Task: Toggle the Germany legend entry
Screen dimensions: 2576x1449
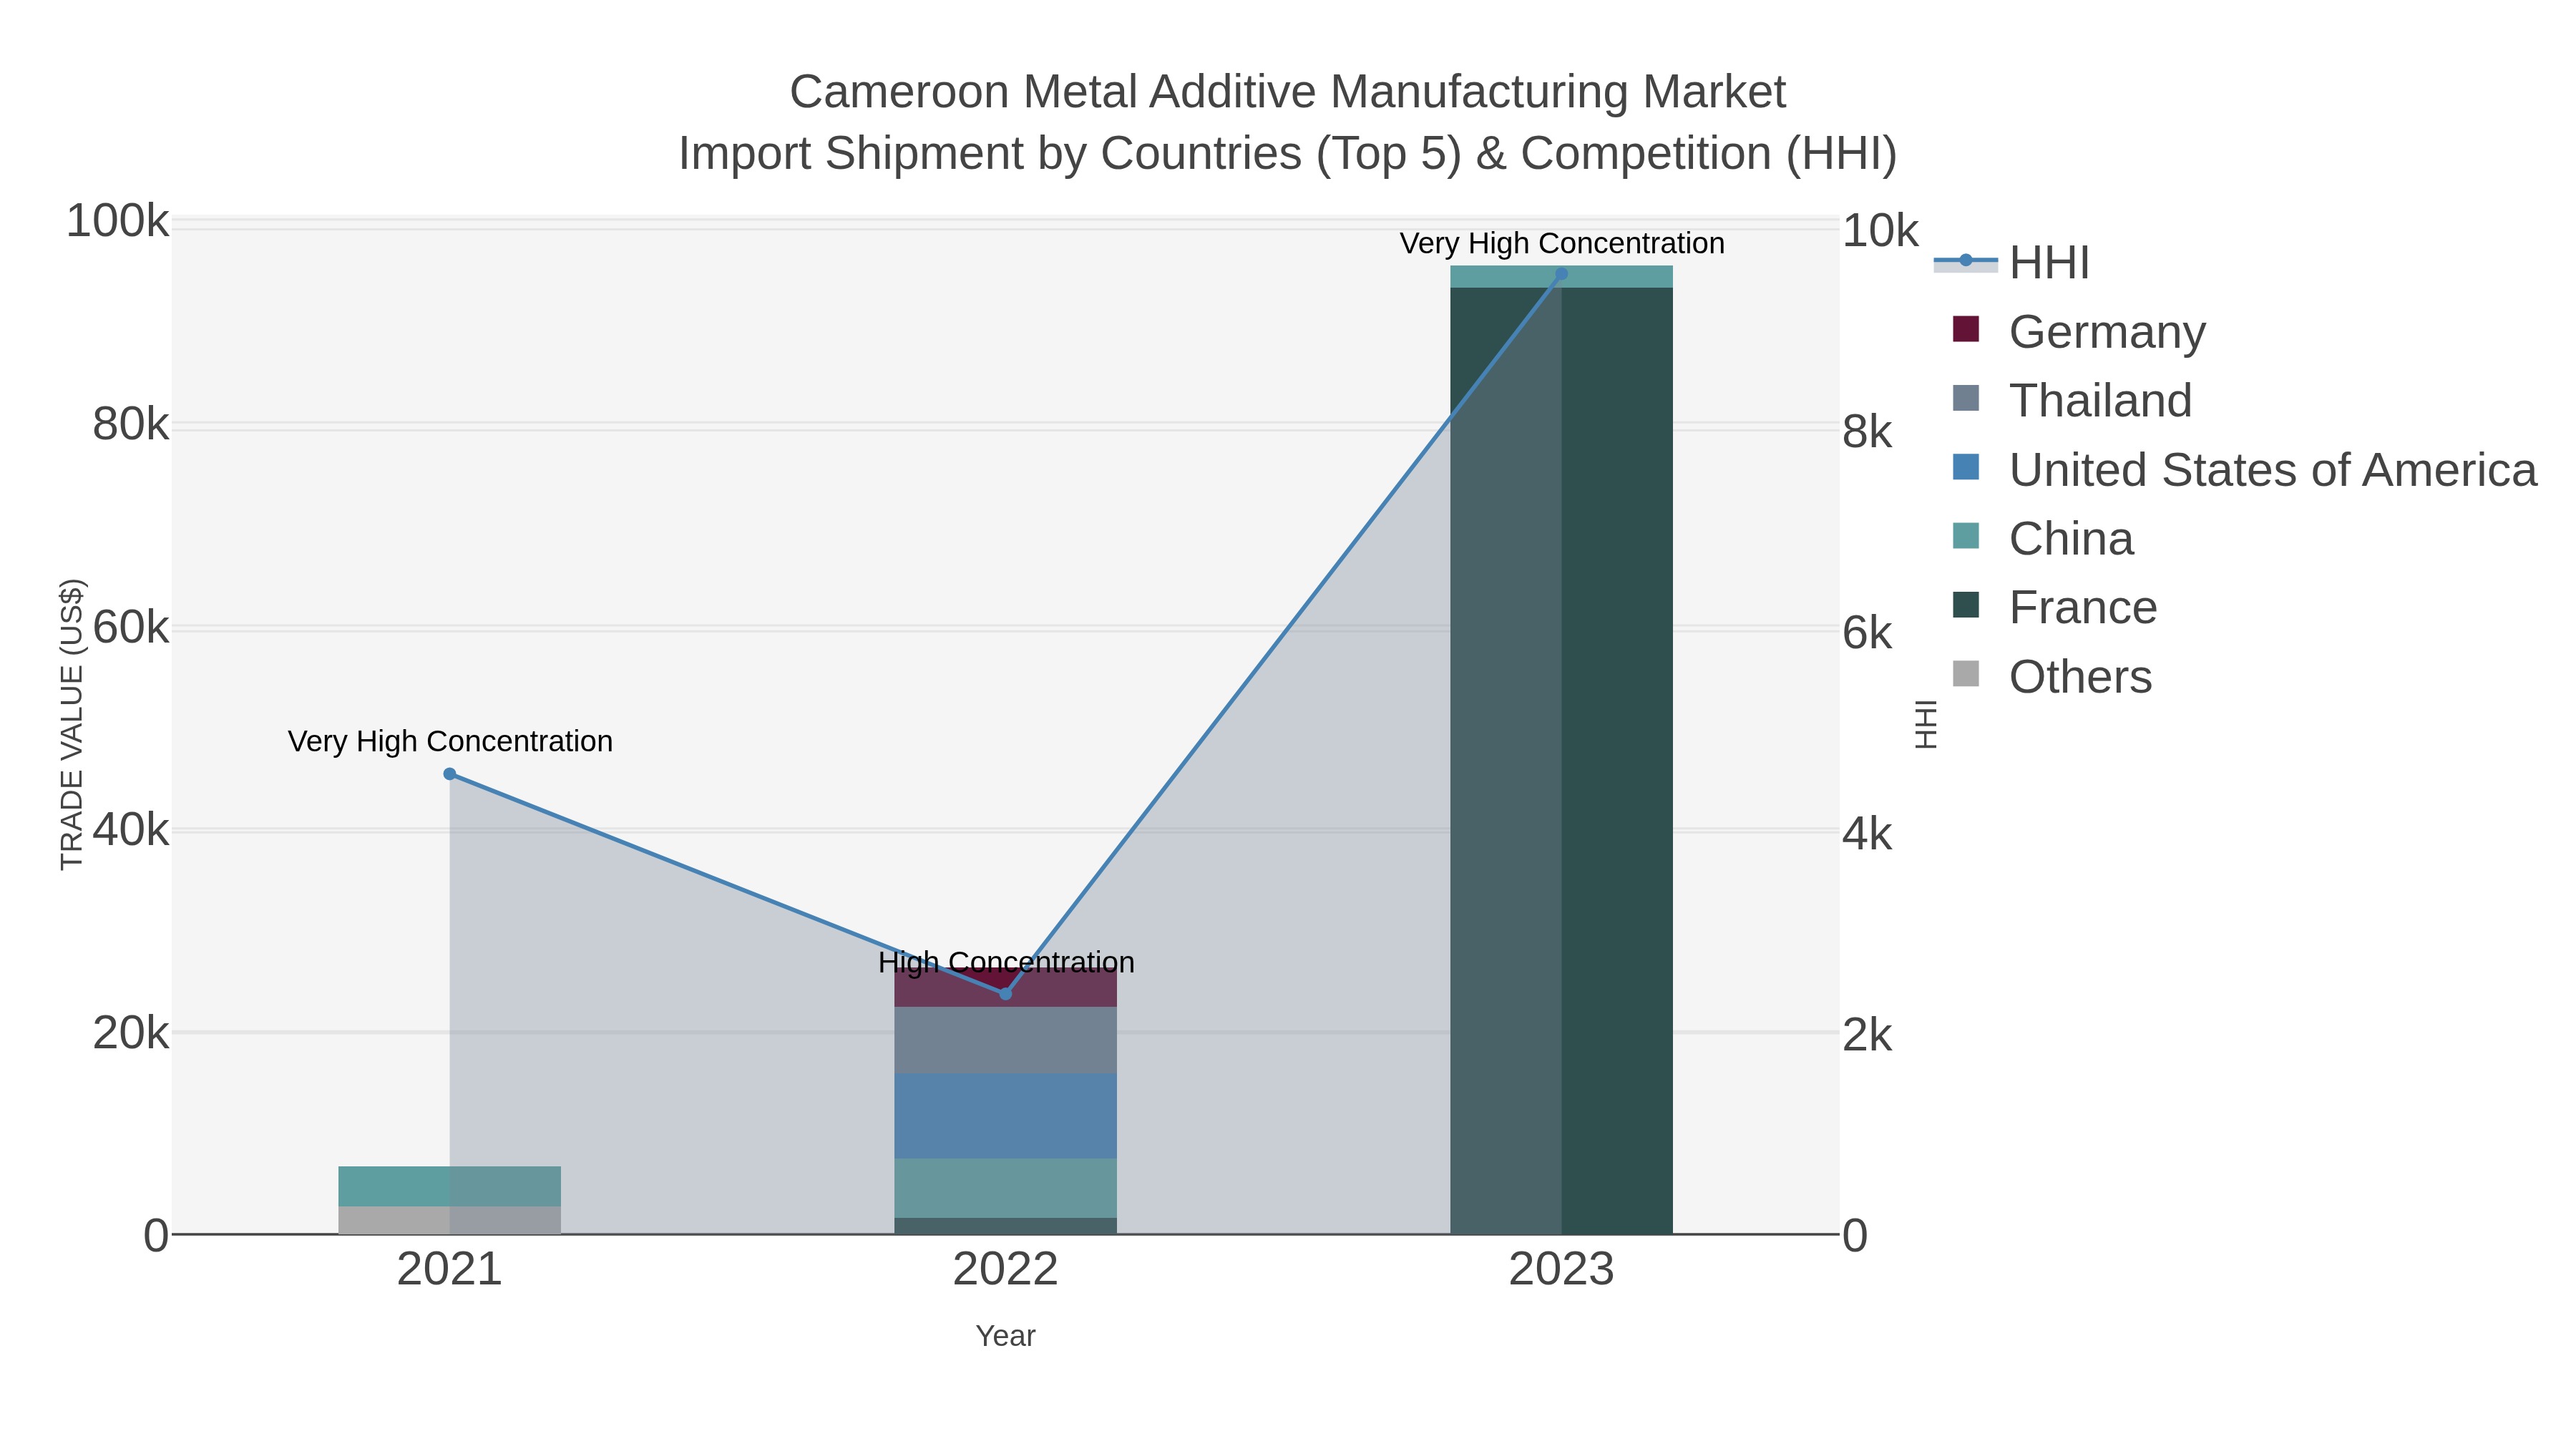Action: coord(2079,331)
